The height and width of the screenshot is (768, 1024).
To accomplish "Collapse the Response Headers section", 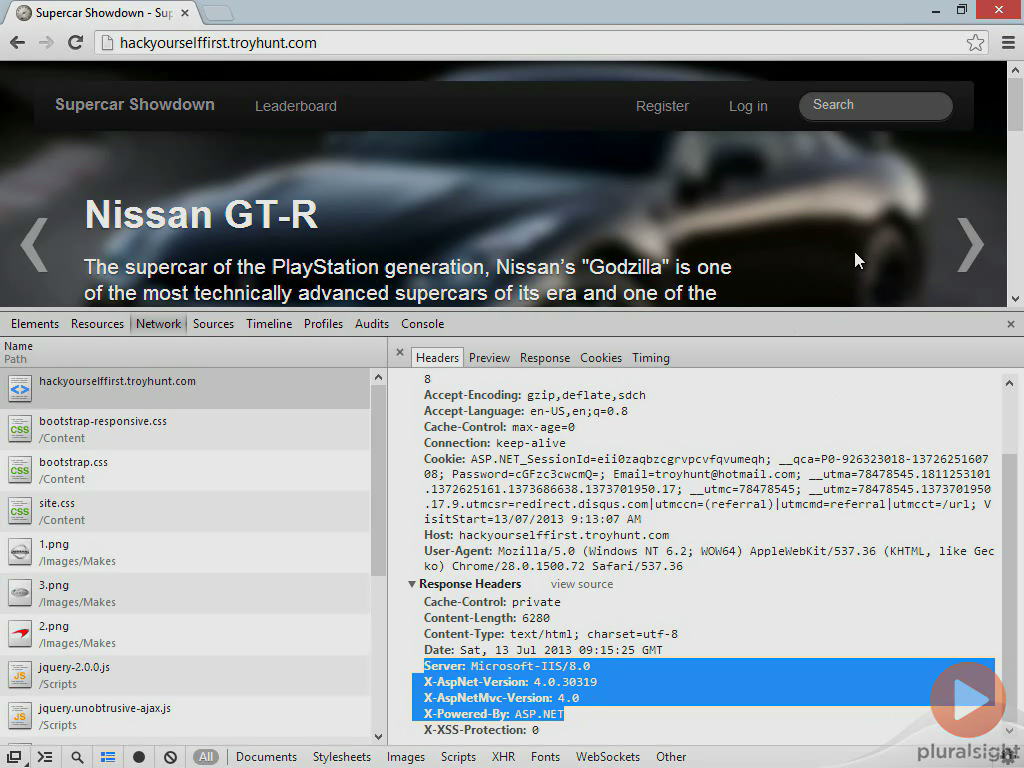I will pyautogui.click(x=412, y=584).
